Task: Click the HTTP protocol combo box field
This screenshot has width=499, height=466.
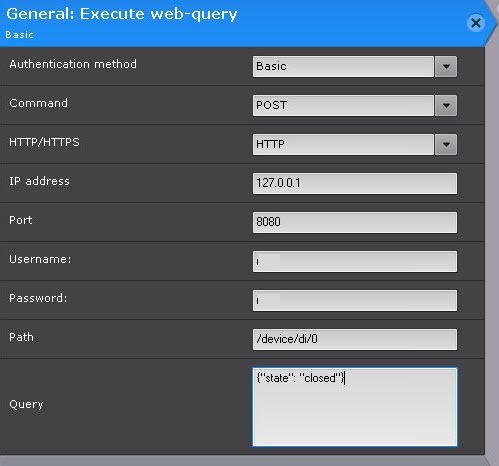Action: click(343, 144)
